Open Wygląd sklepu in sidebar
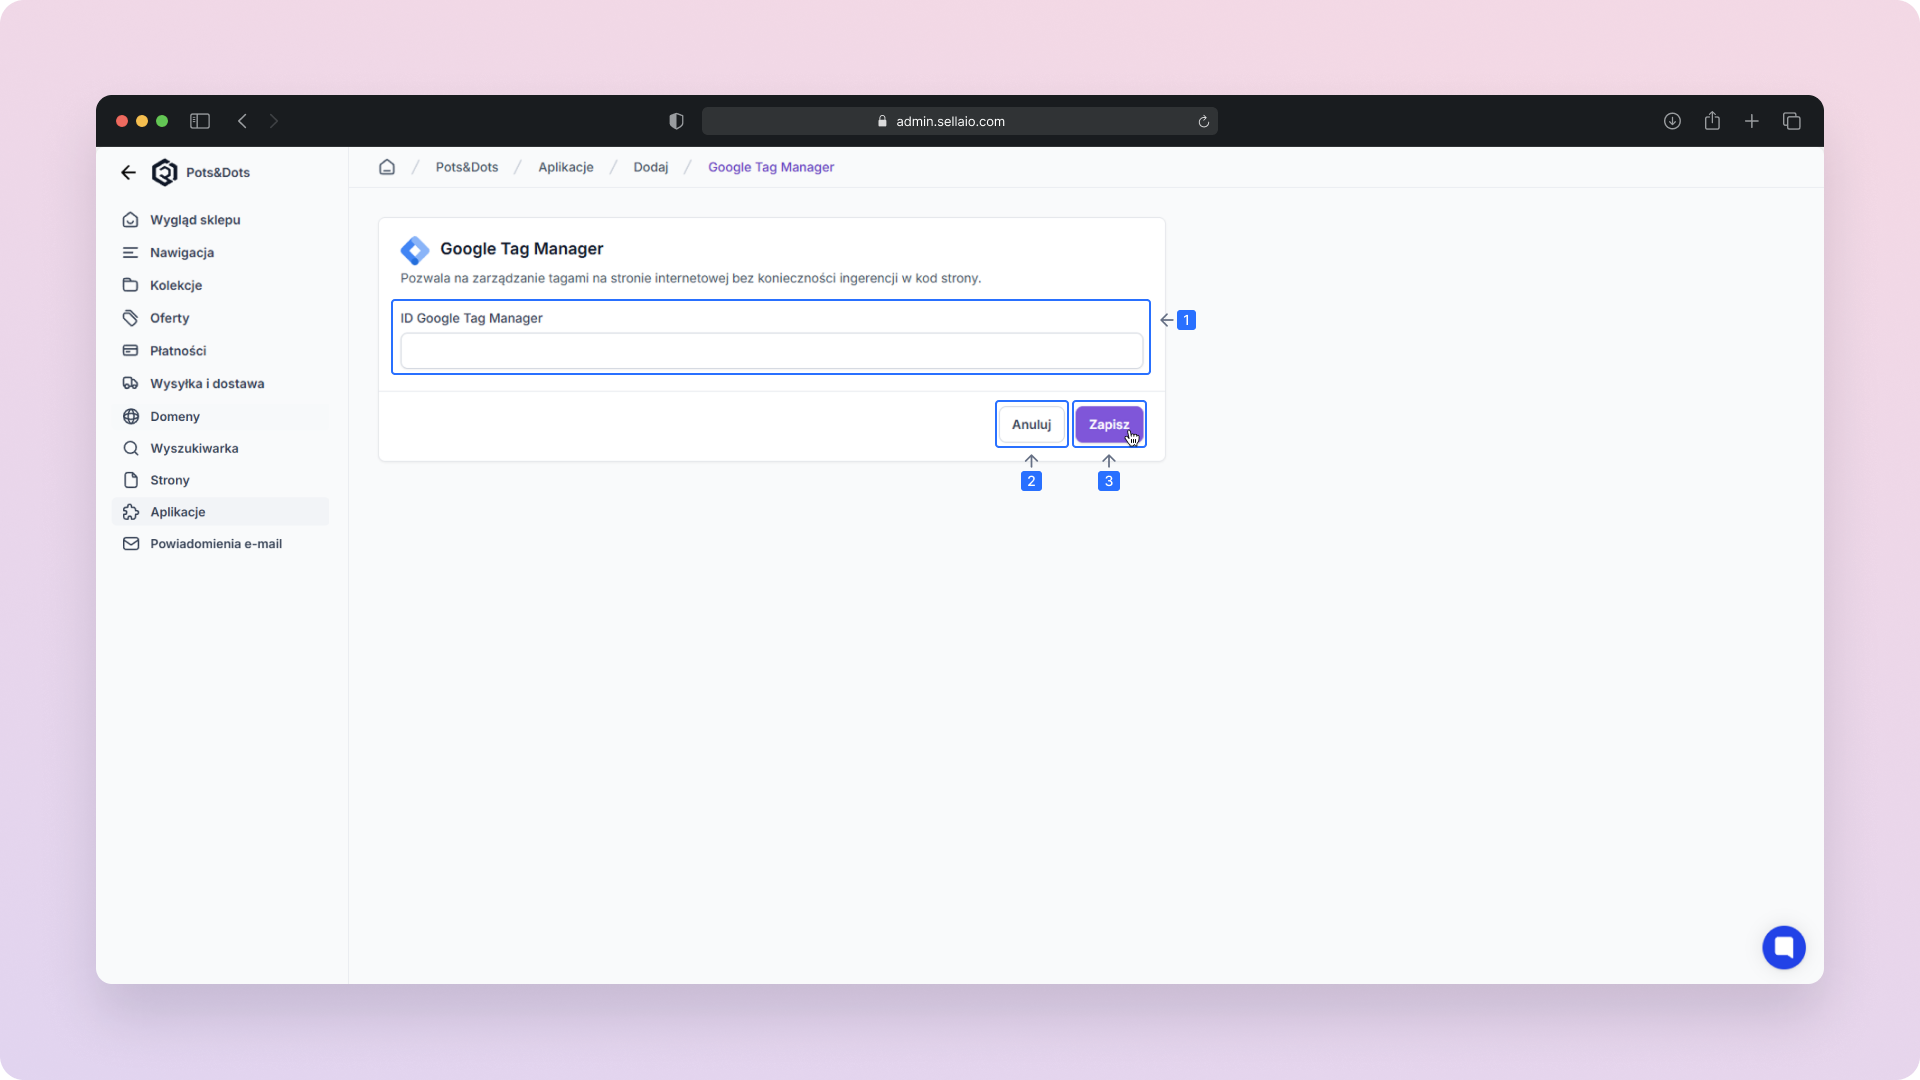 (x=195, y=220)
